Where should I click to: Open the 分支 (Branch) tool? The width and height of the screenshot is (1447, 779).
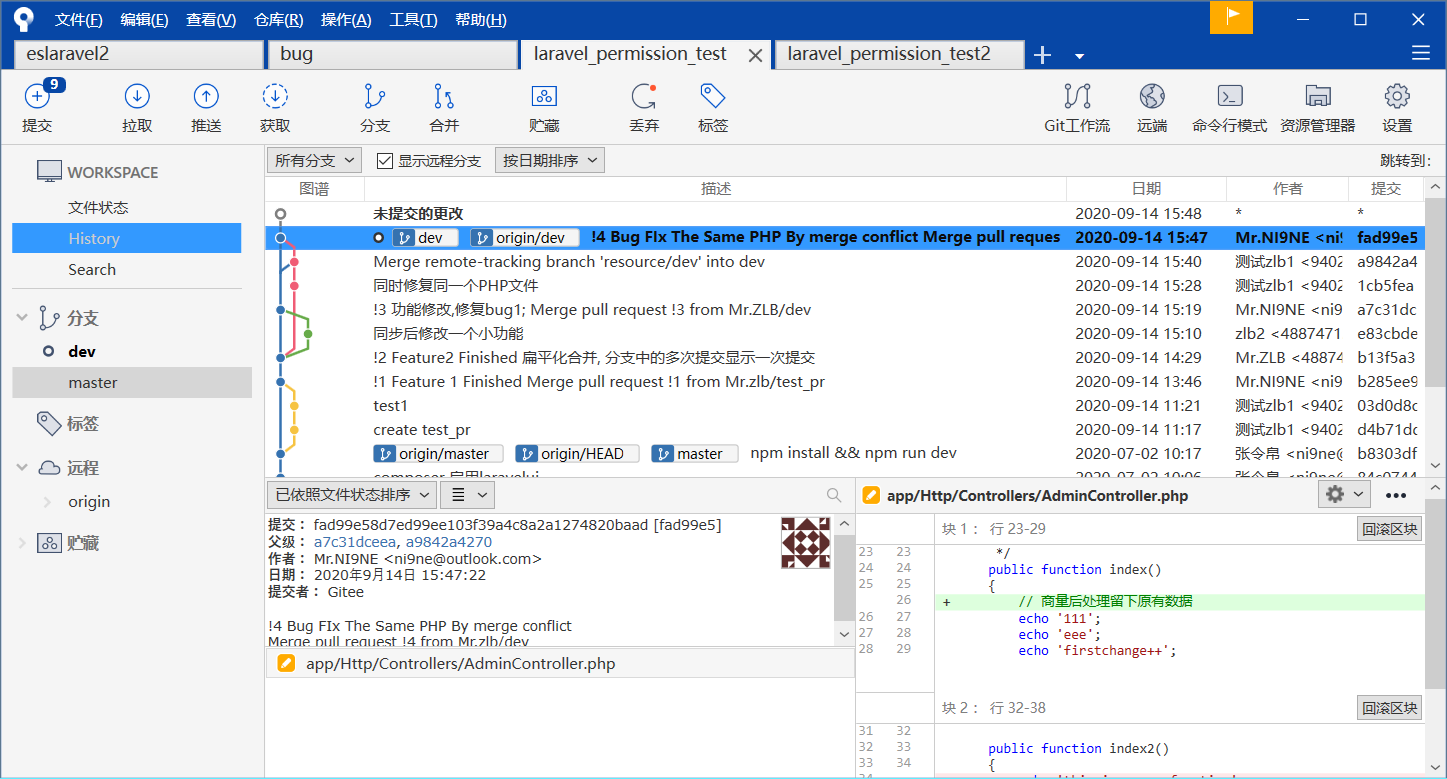375,97
